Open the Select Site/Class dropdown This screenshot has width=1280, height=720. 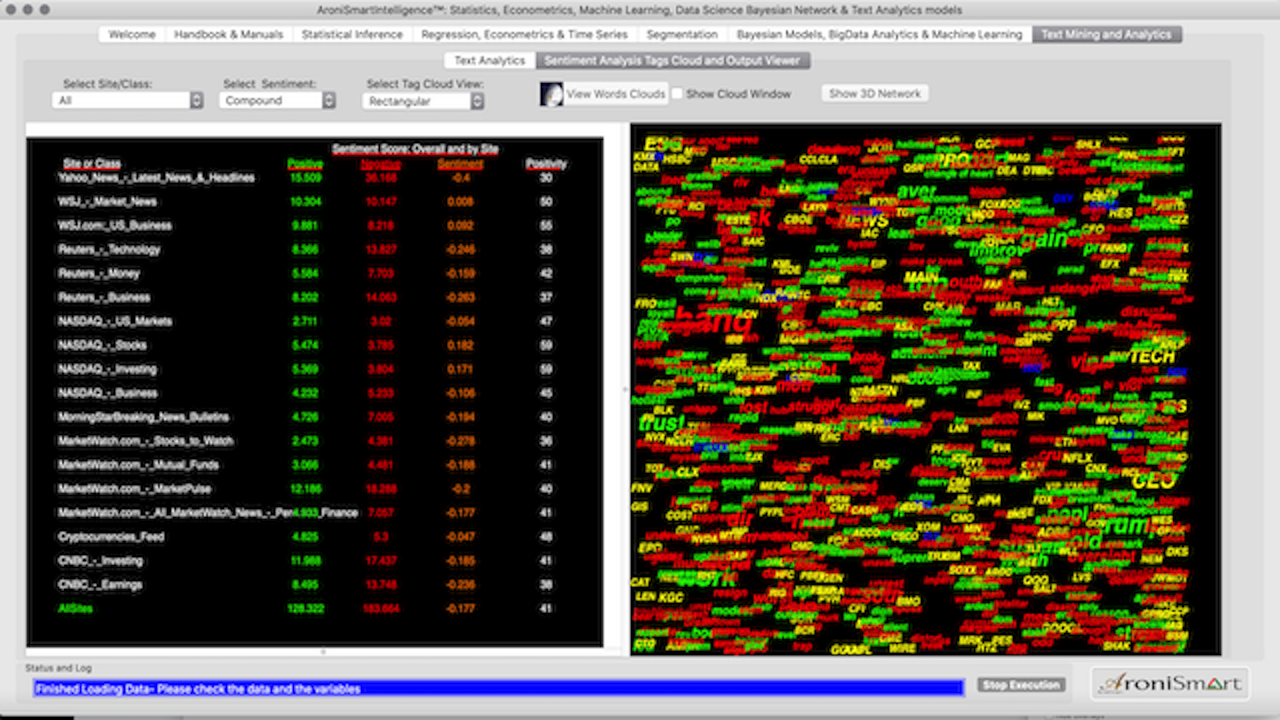coord(127,101)
